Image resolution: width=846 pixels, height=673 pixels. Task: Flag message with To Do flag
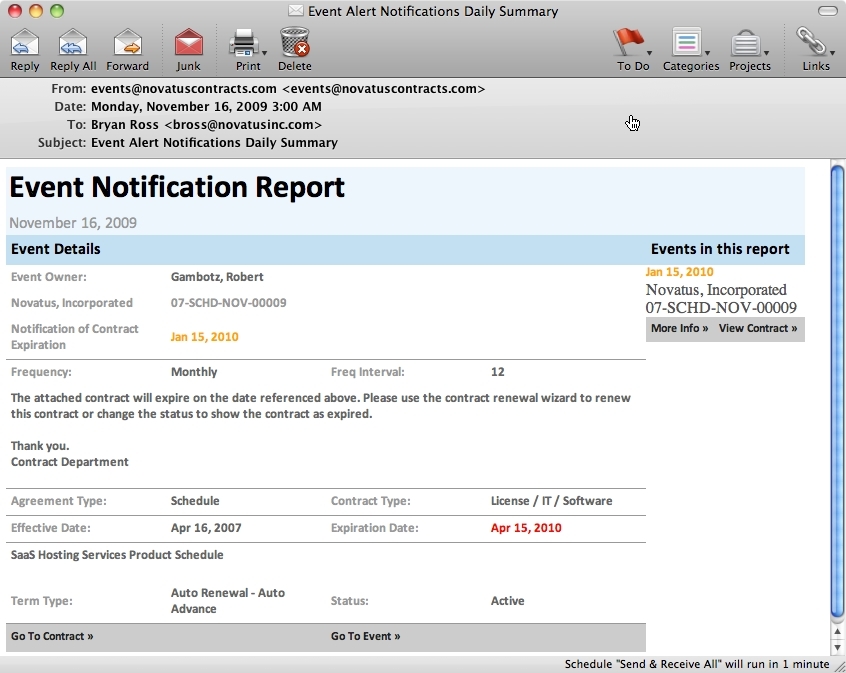pos(629,42)
